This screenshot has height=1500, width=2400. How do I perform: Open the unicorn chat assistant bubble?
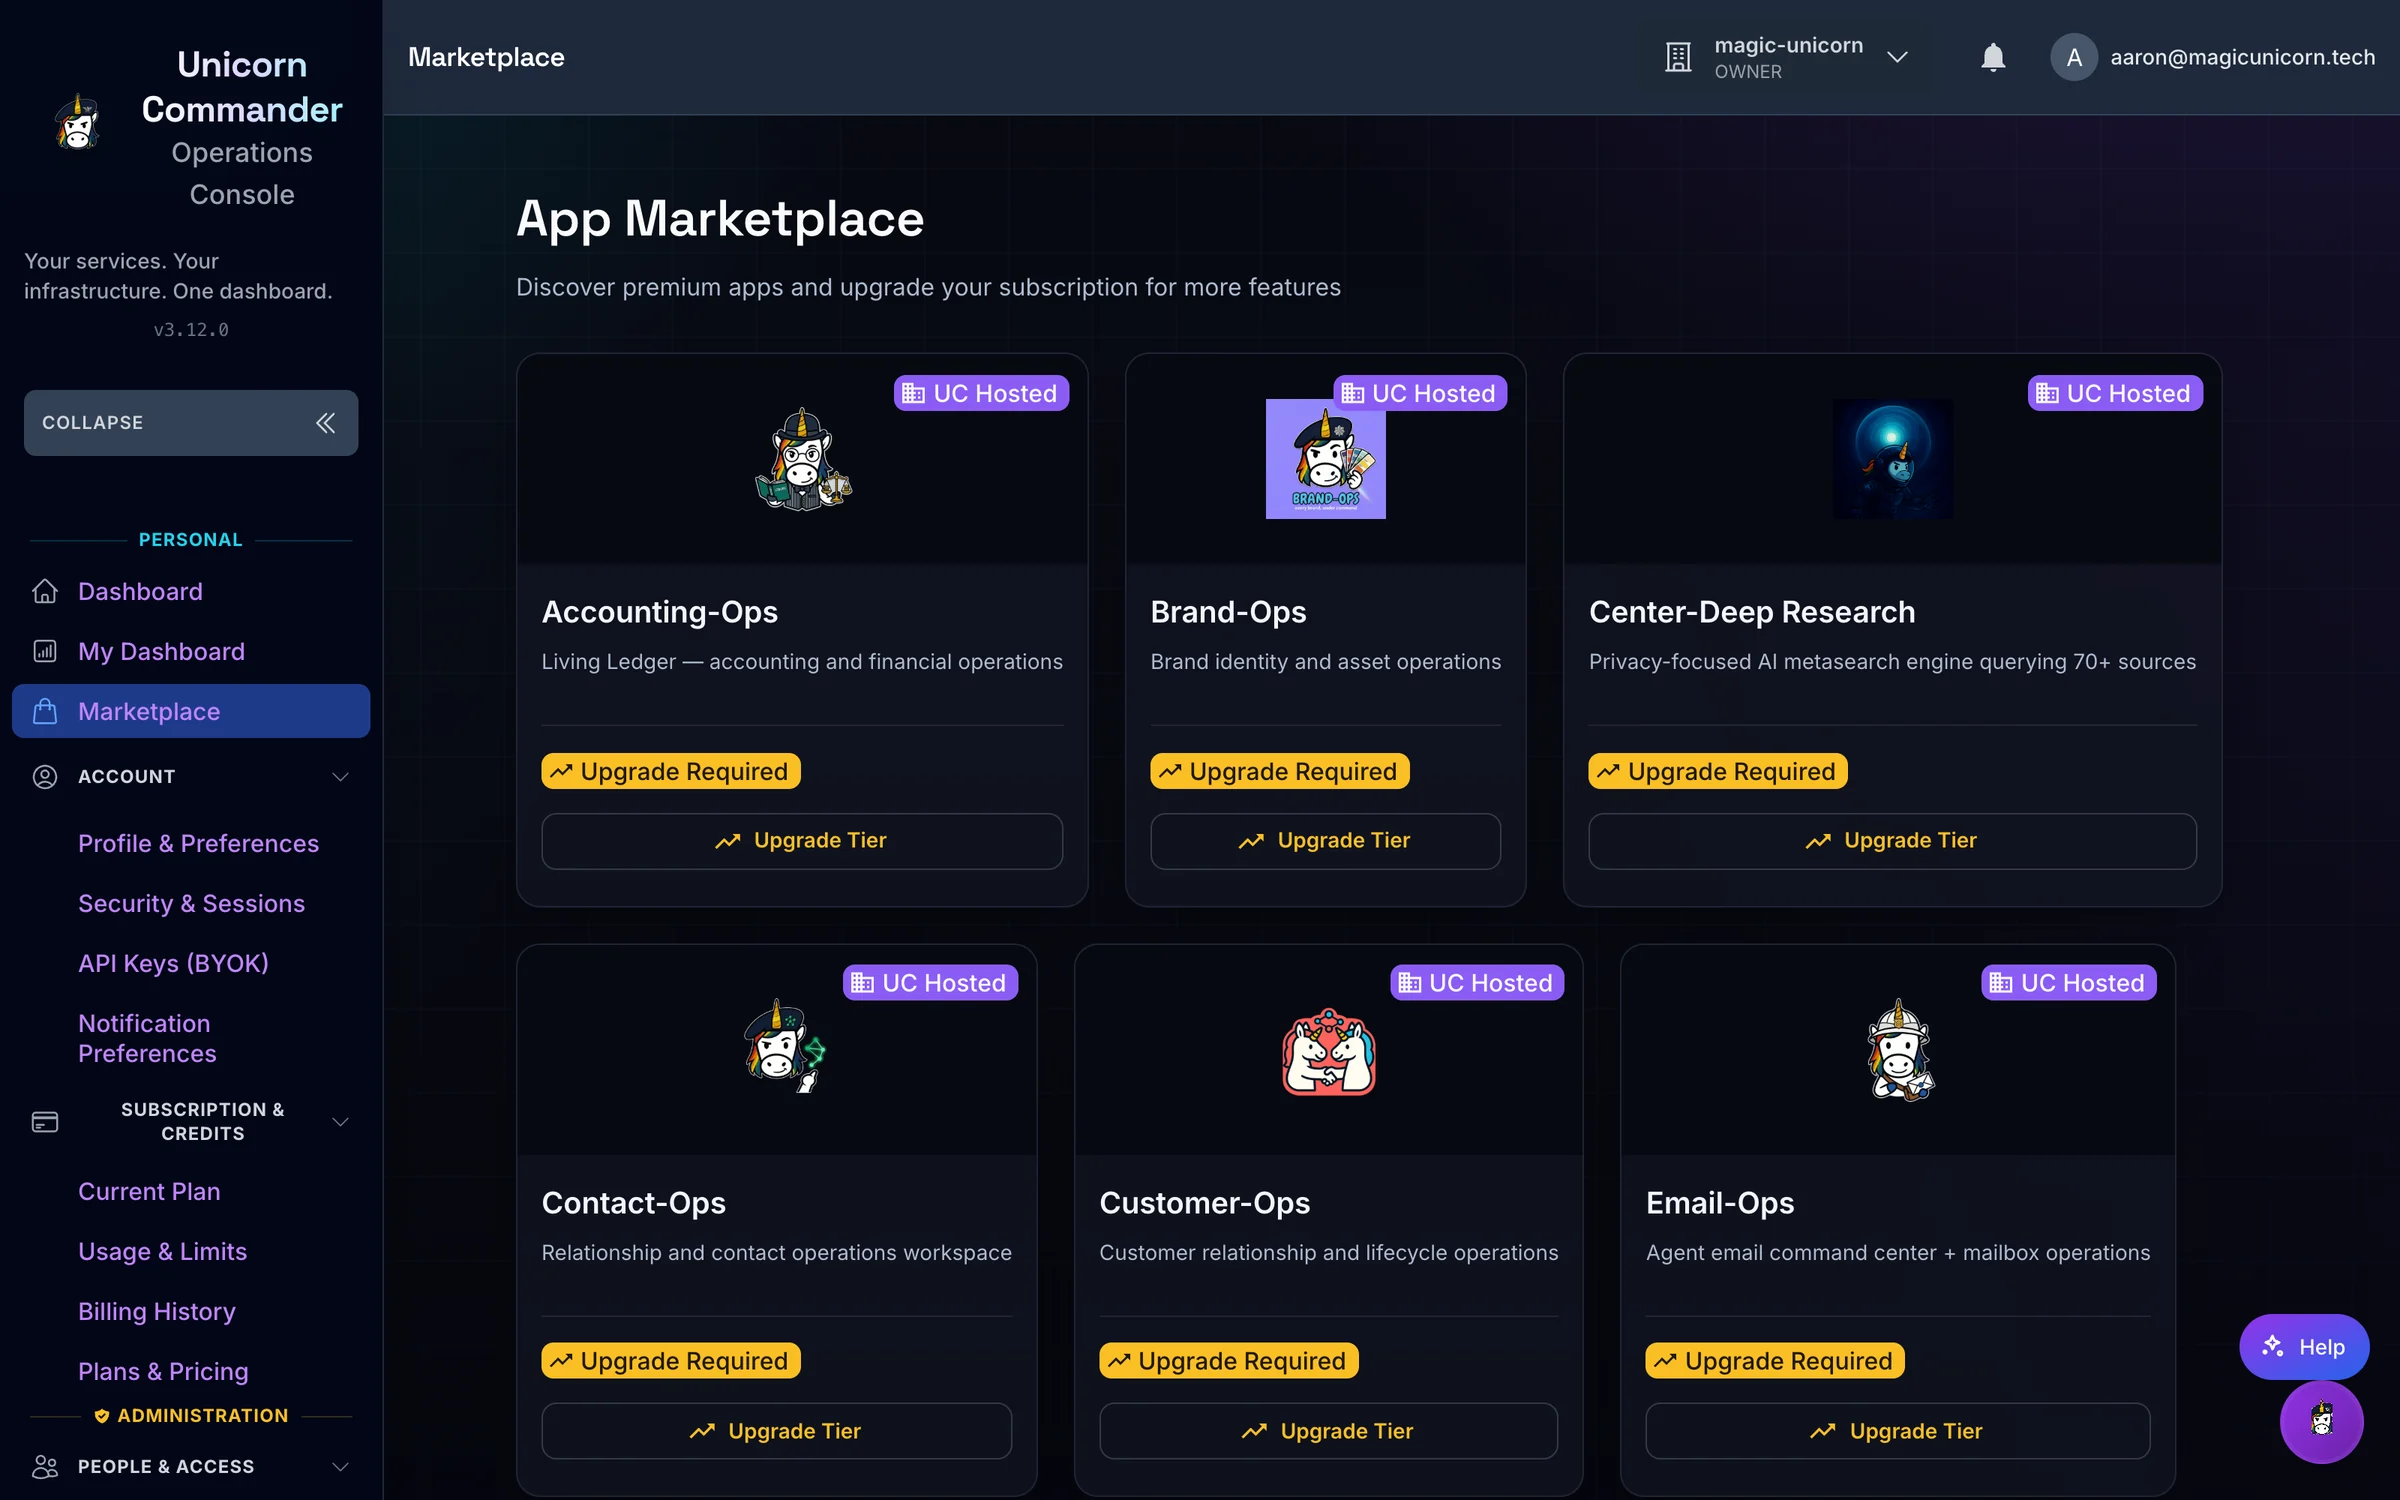[x=2321, y=1421]
